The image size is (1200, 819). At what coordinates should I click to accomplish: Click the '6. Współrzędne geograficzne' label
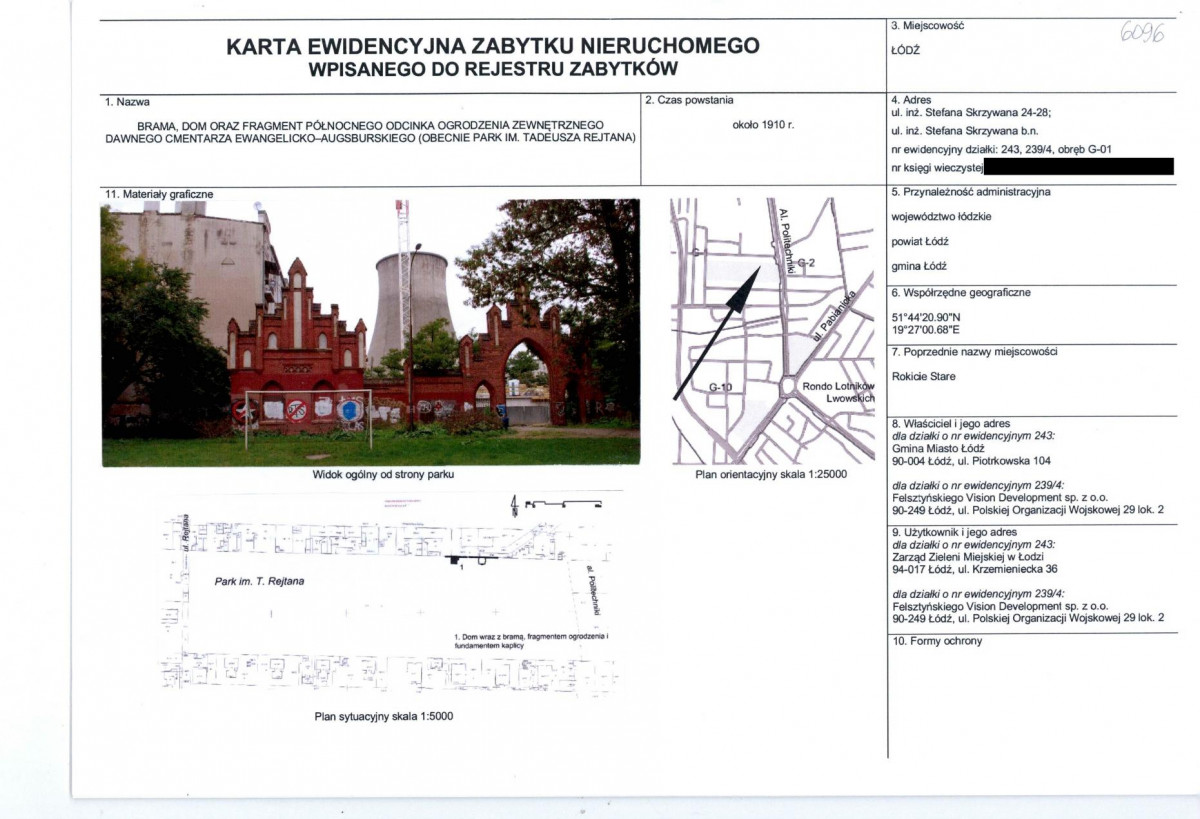tap(960, 293)
